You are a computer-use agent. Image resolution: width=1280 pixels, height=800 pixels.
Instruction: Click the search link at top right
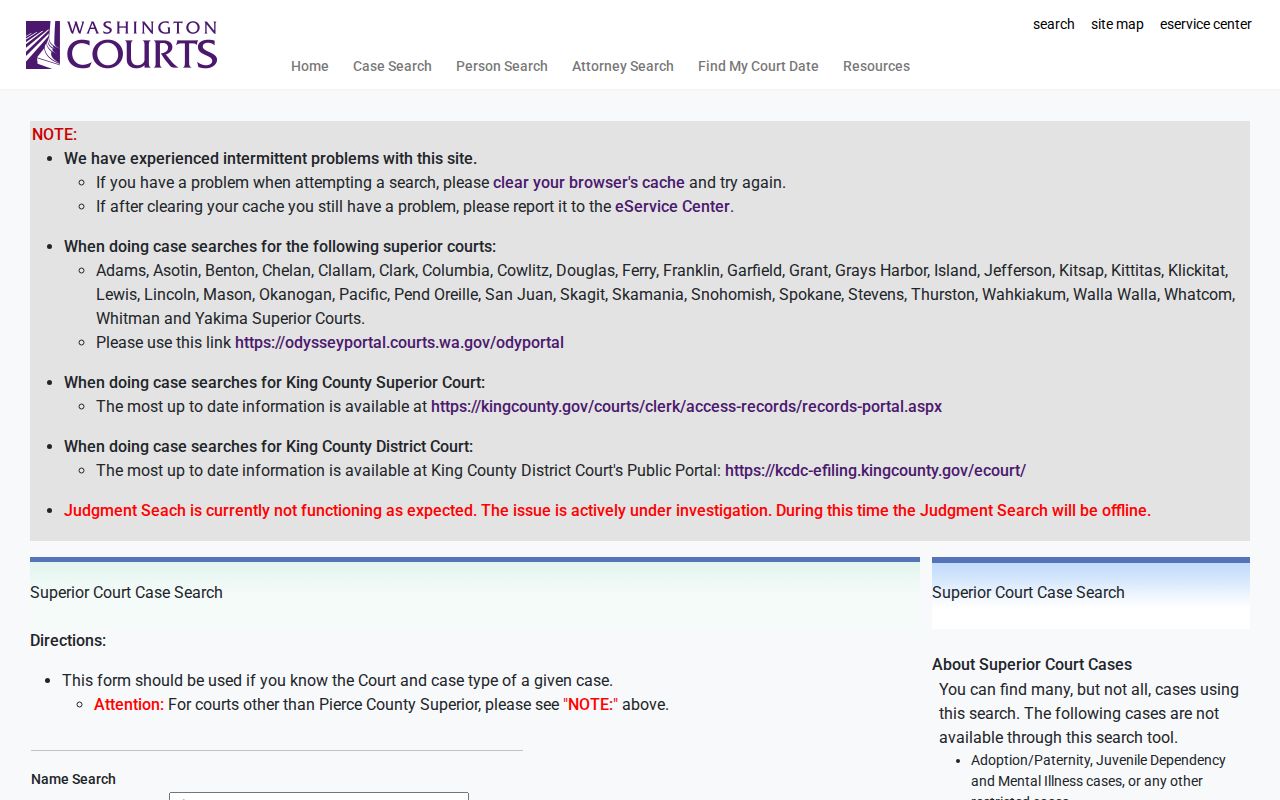click(1054, 24)
